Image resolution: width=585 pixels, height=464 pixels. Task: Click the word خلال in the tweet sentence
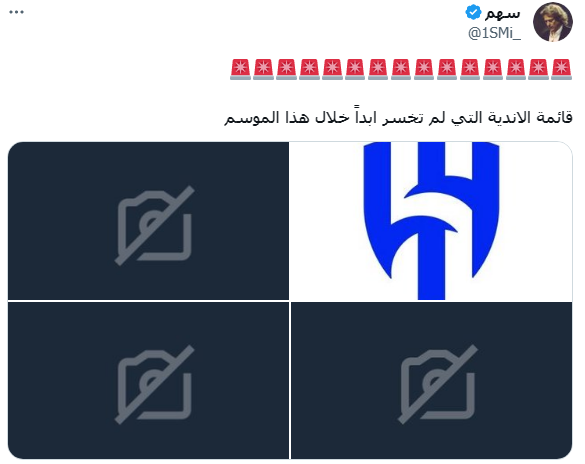332,118
